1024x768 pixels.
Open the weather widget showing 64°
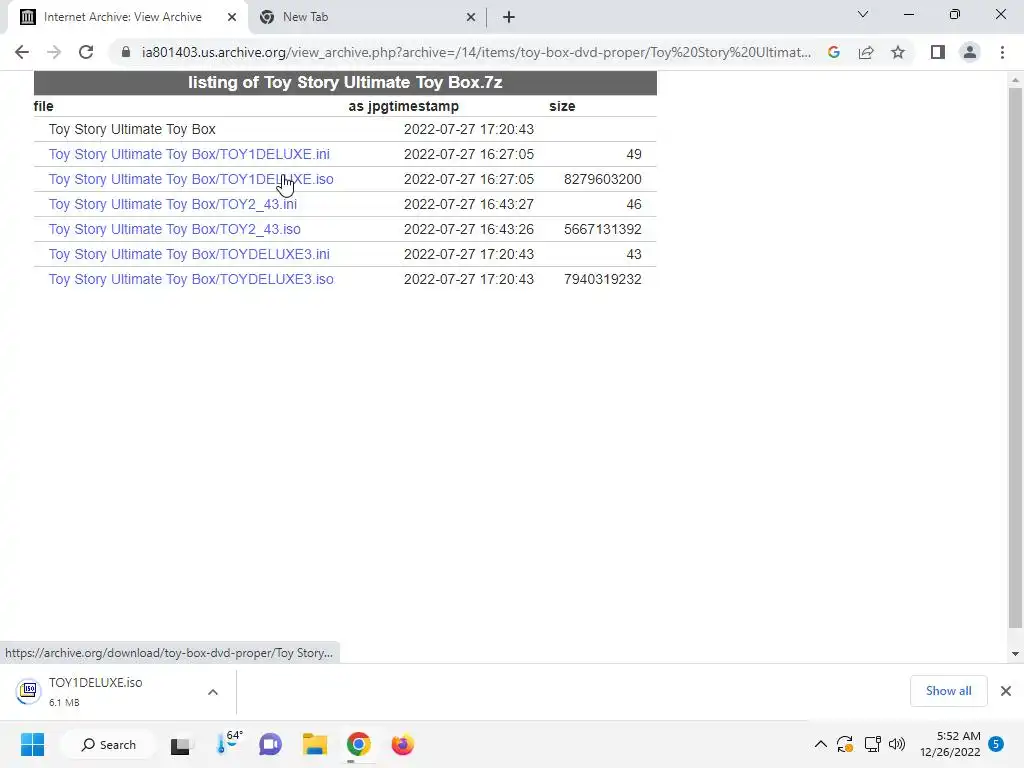pos(229,743)
